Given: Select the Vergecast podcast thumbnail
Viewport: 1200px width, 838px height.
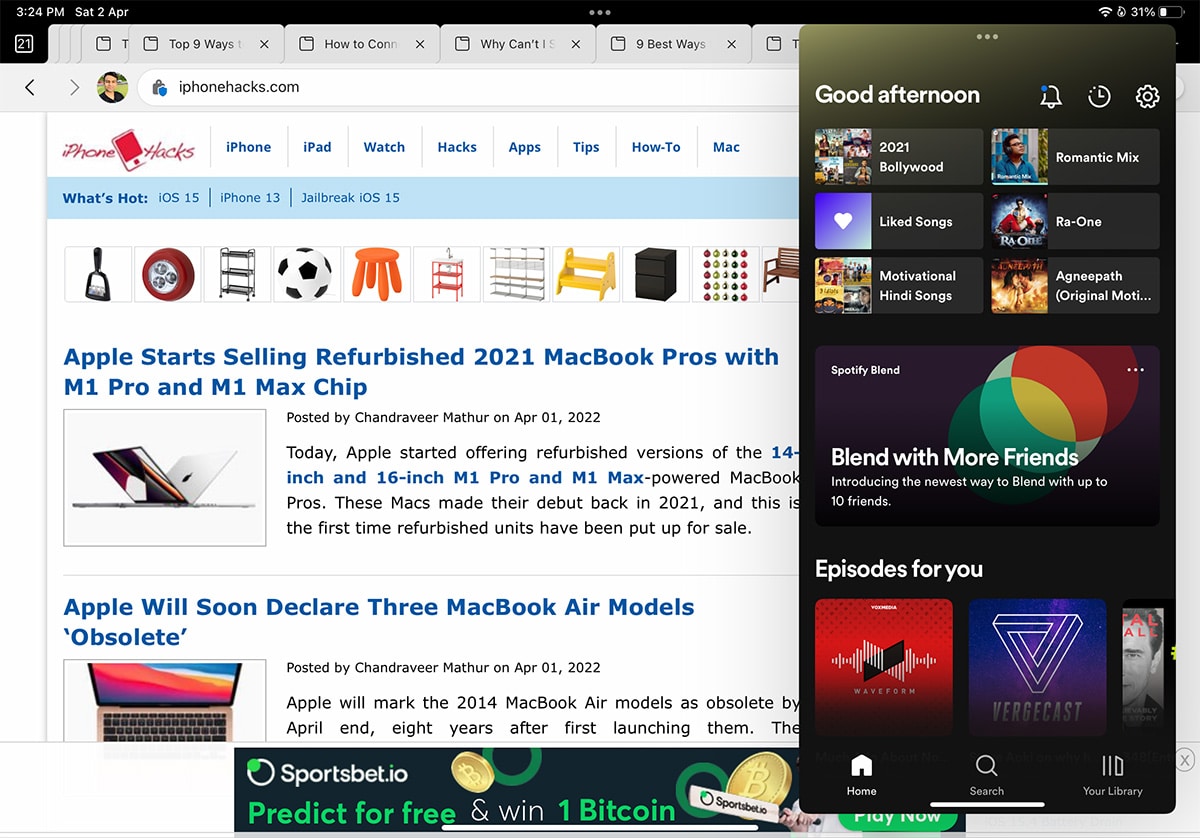Looking at the screenshot, I should pos(1037,667).
